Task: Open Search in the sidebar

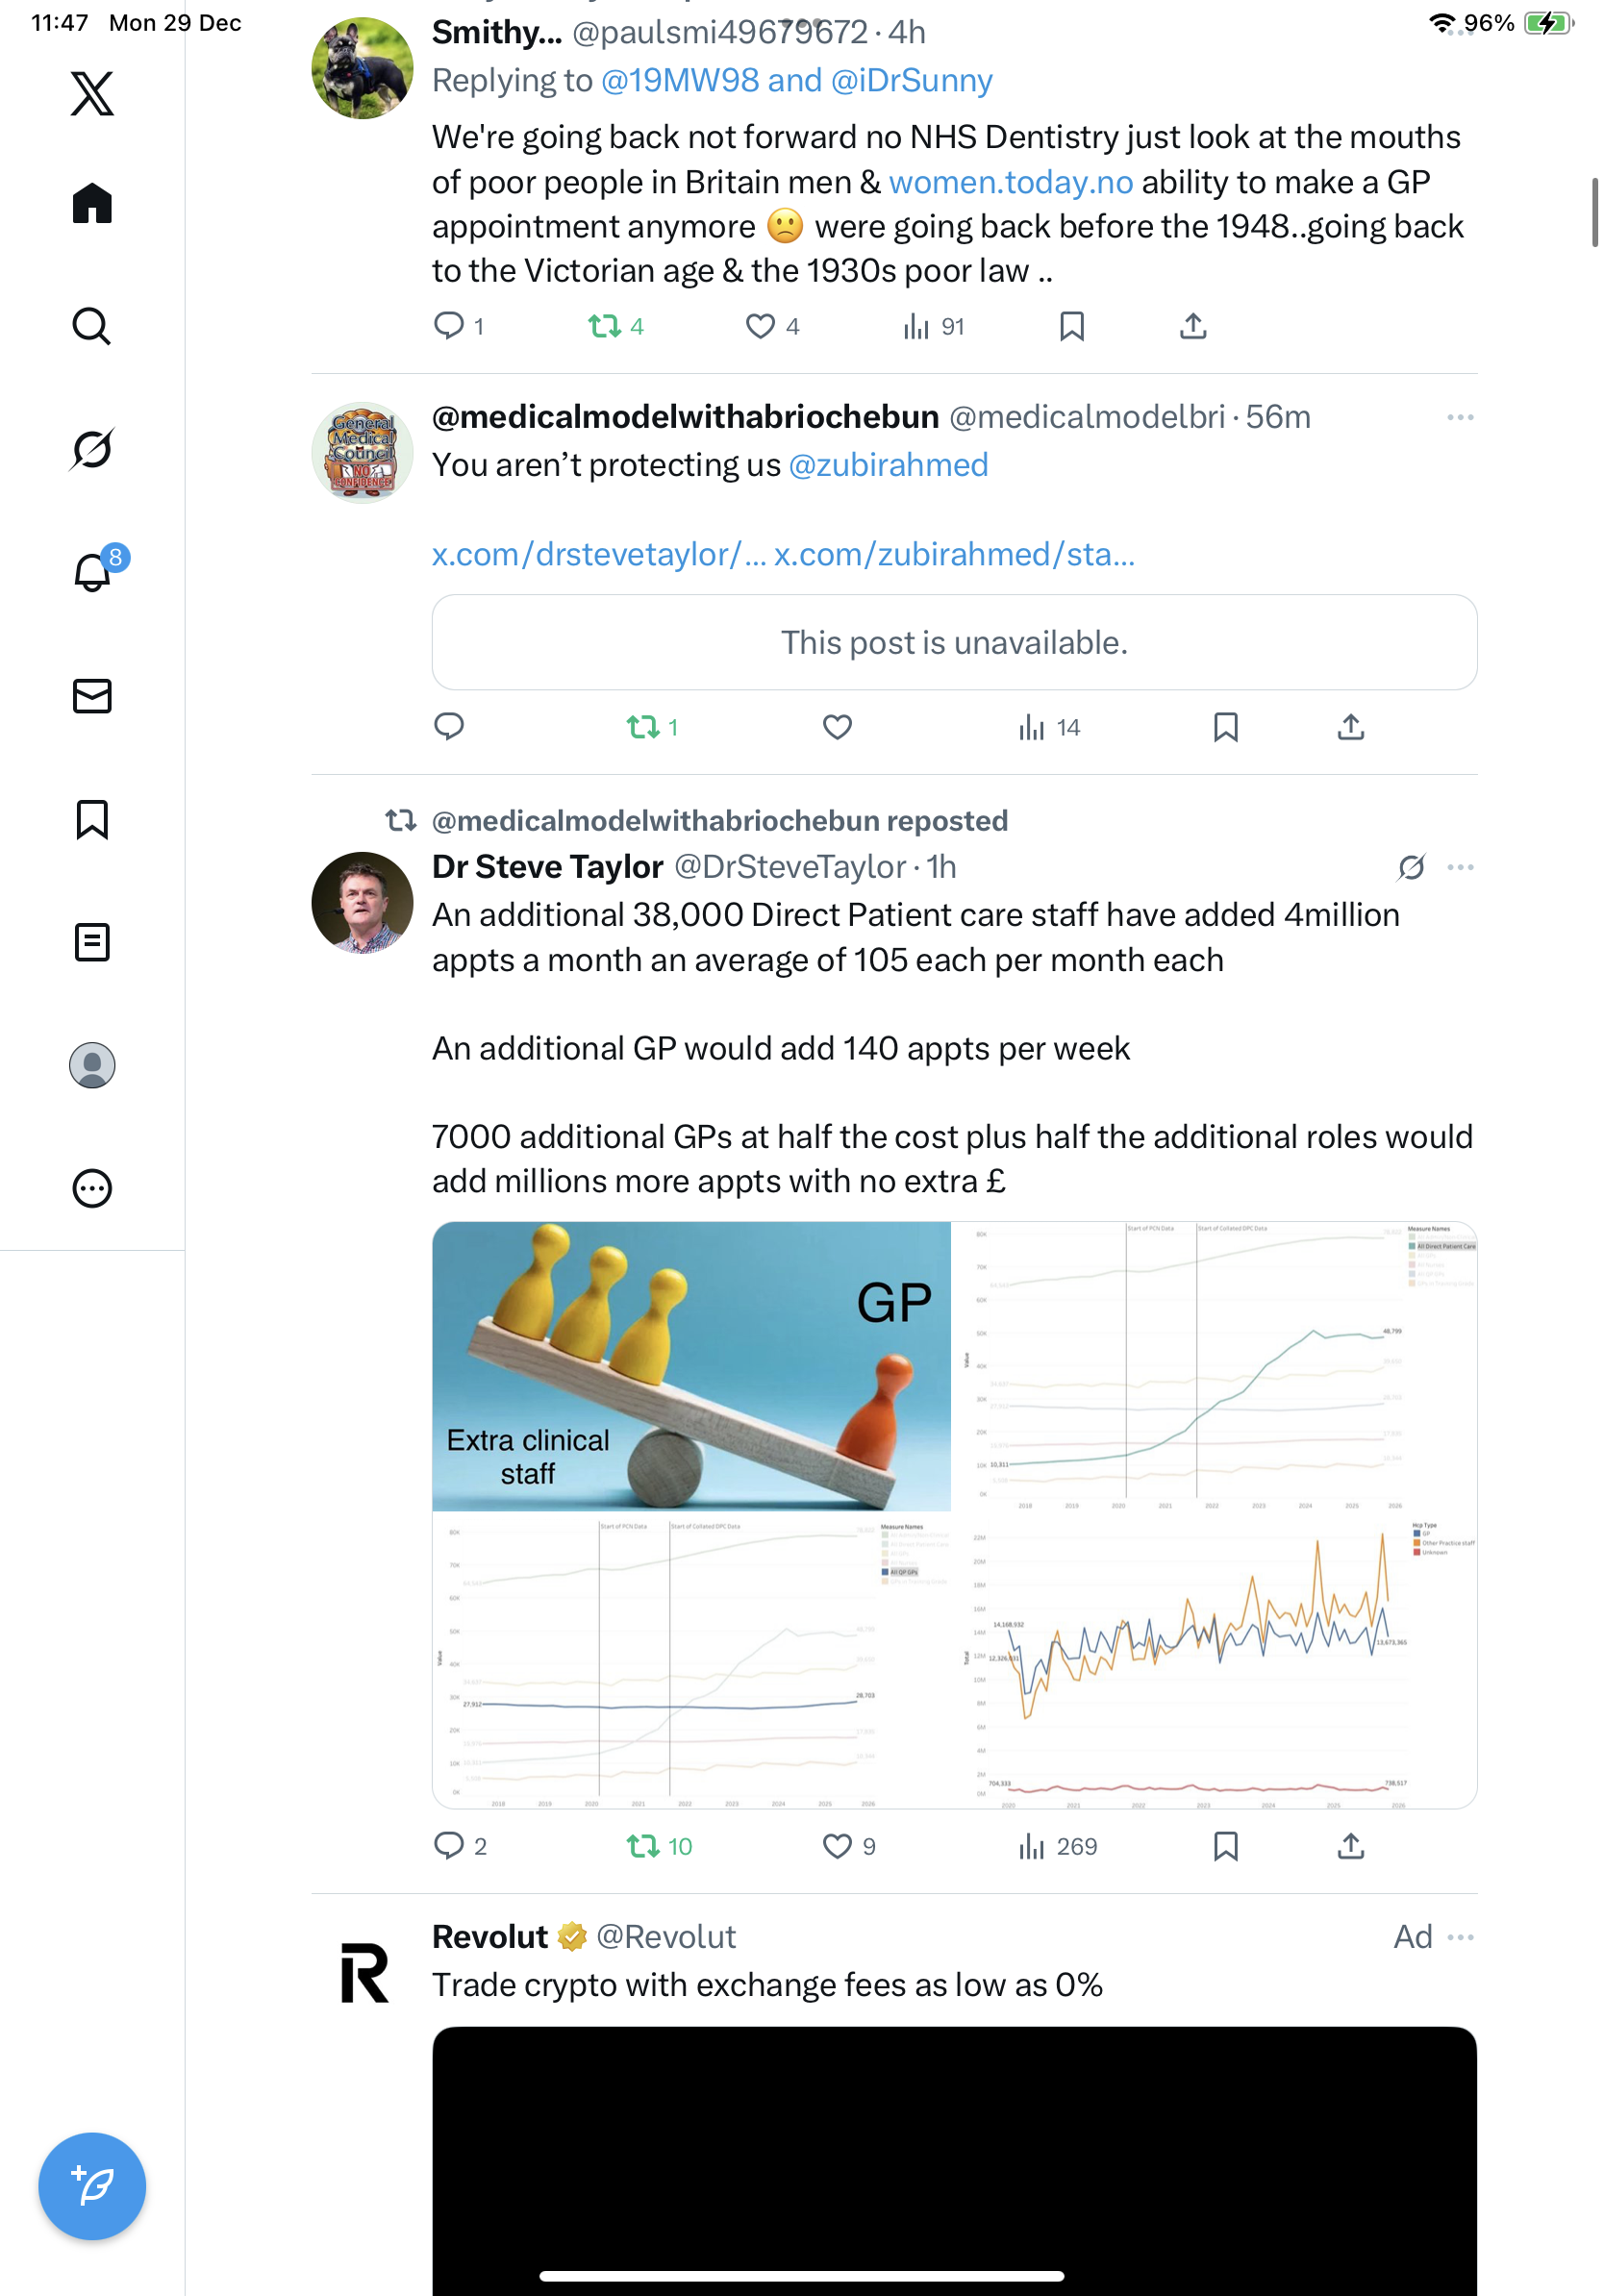Action: click(x=92, y=326)
